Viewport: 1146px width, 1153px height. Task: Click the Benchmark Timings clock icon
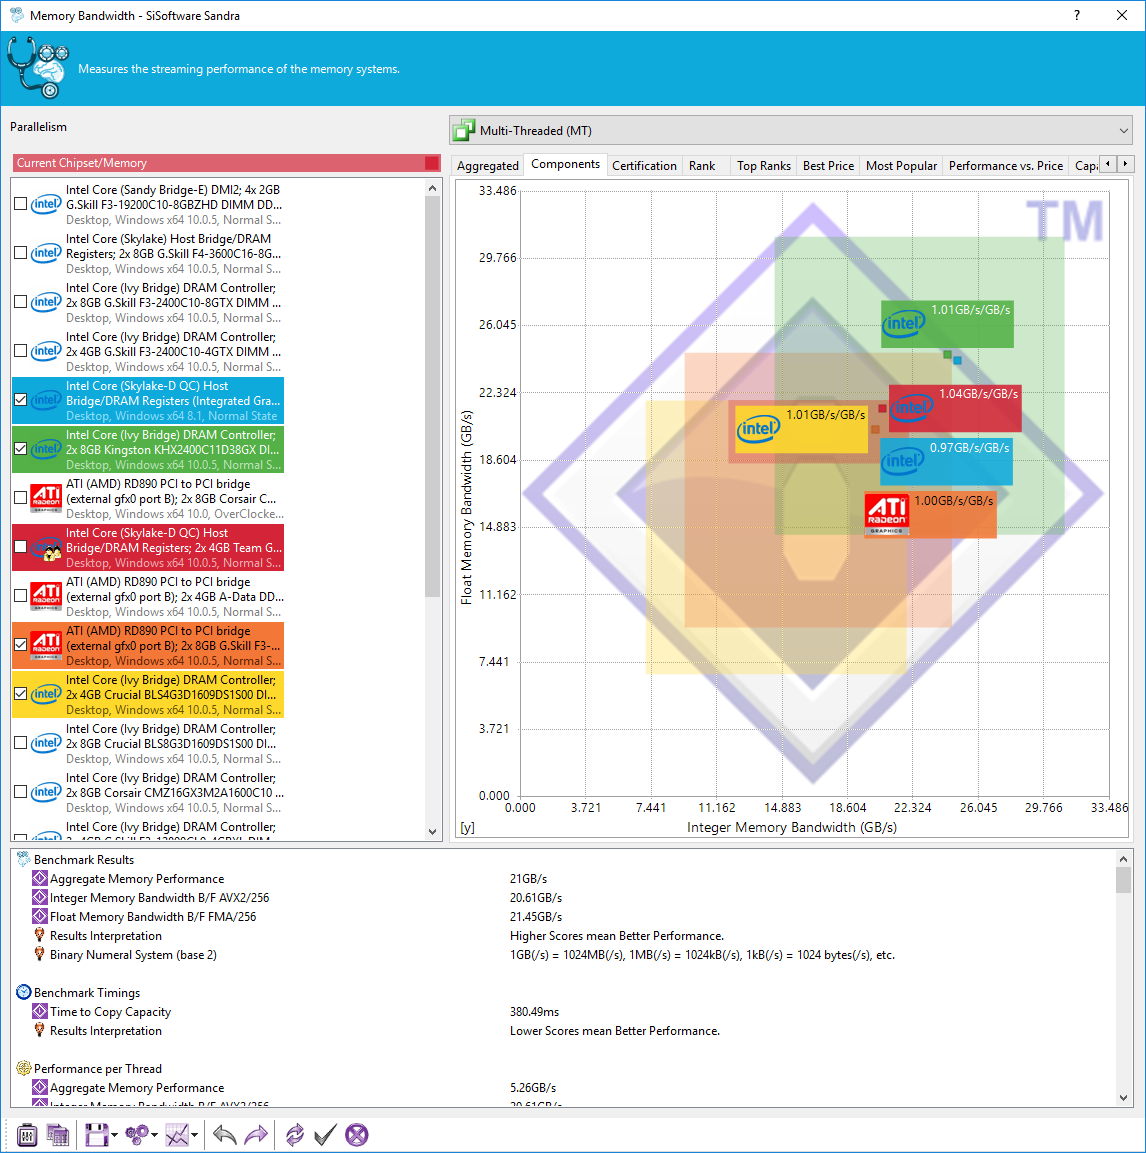[24, 992]
